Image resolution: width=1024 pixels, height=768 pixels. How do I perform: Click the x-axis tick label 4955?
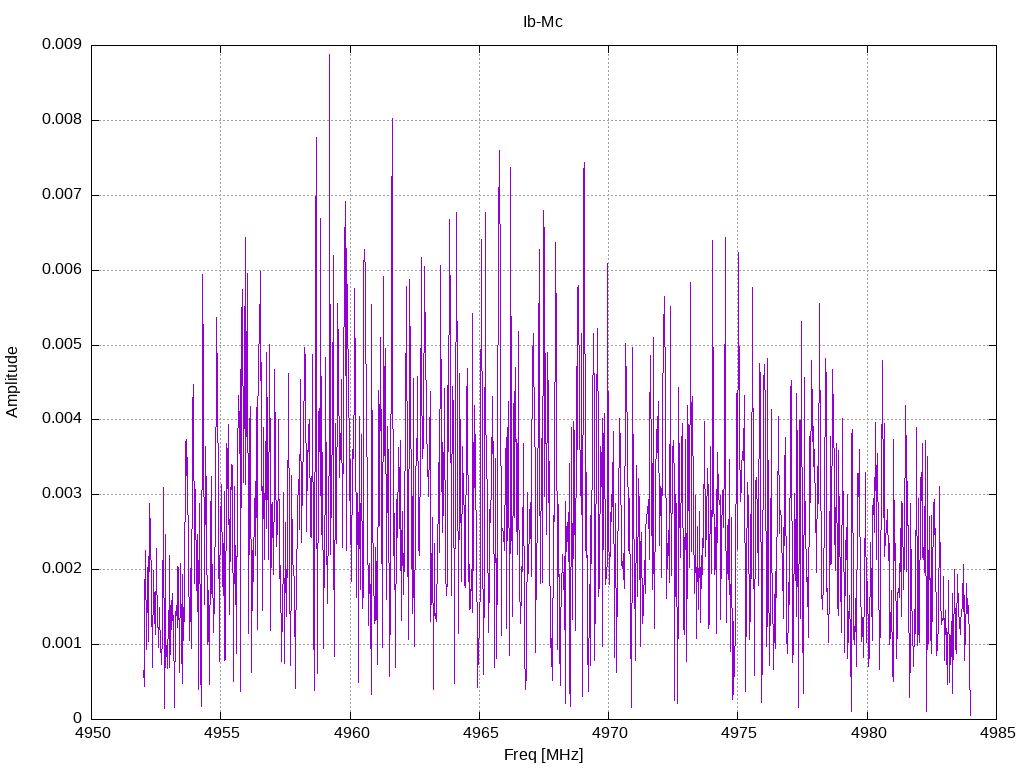pos(221,733)
